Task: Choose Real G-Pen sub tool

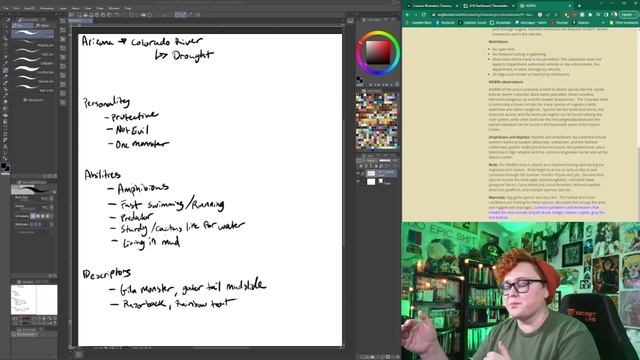Action: (33, 87)
